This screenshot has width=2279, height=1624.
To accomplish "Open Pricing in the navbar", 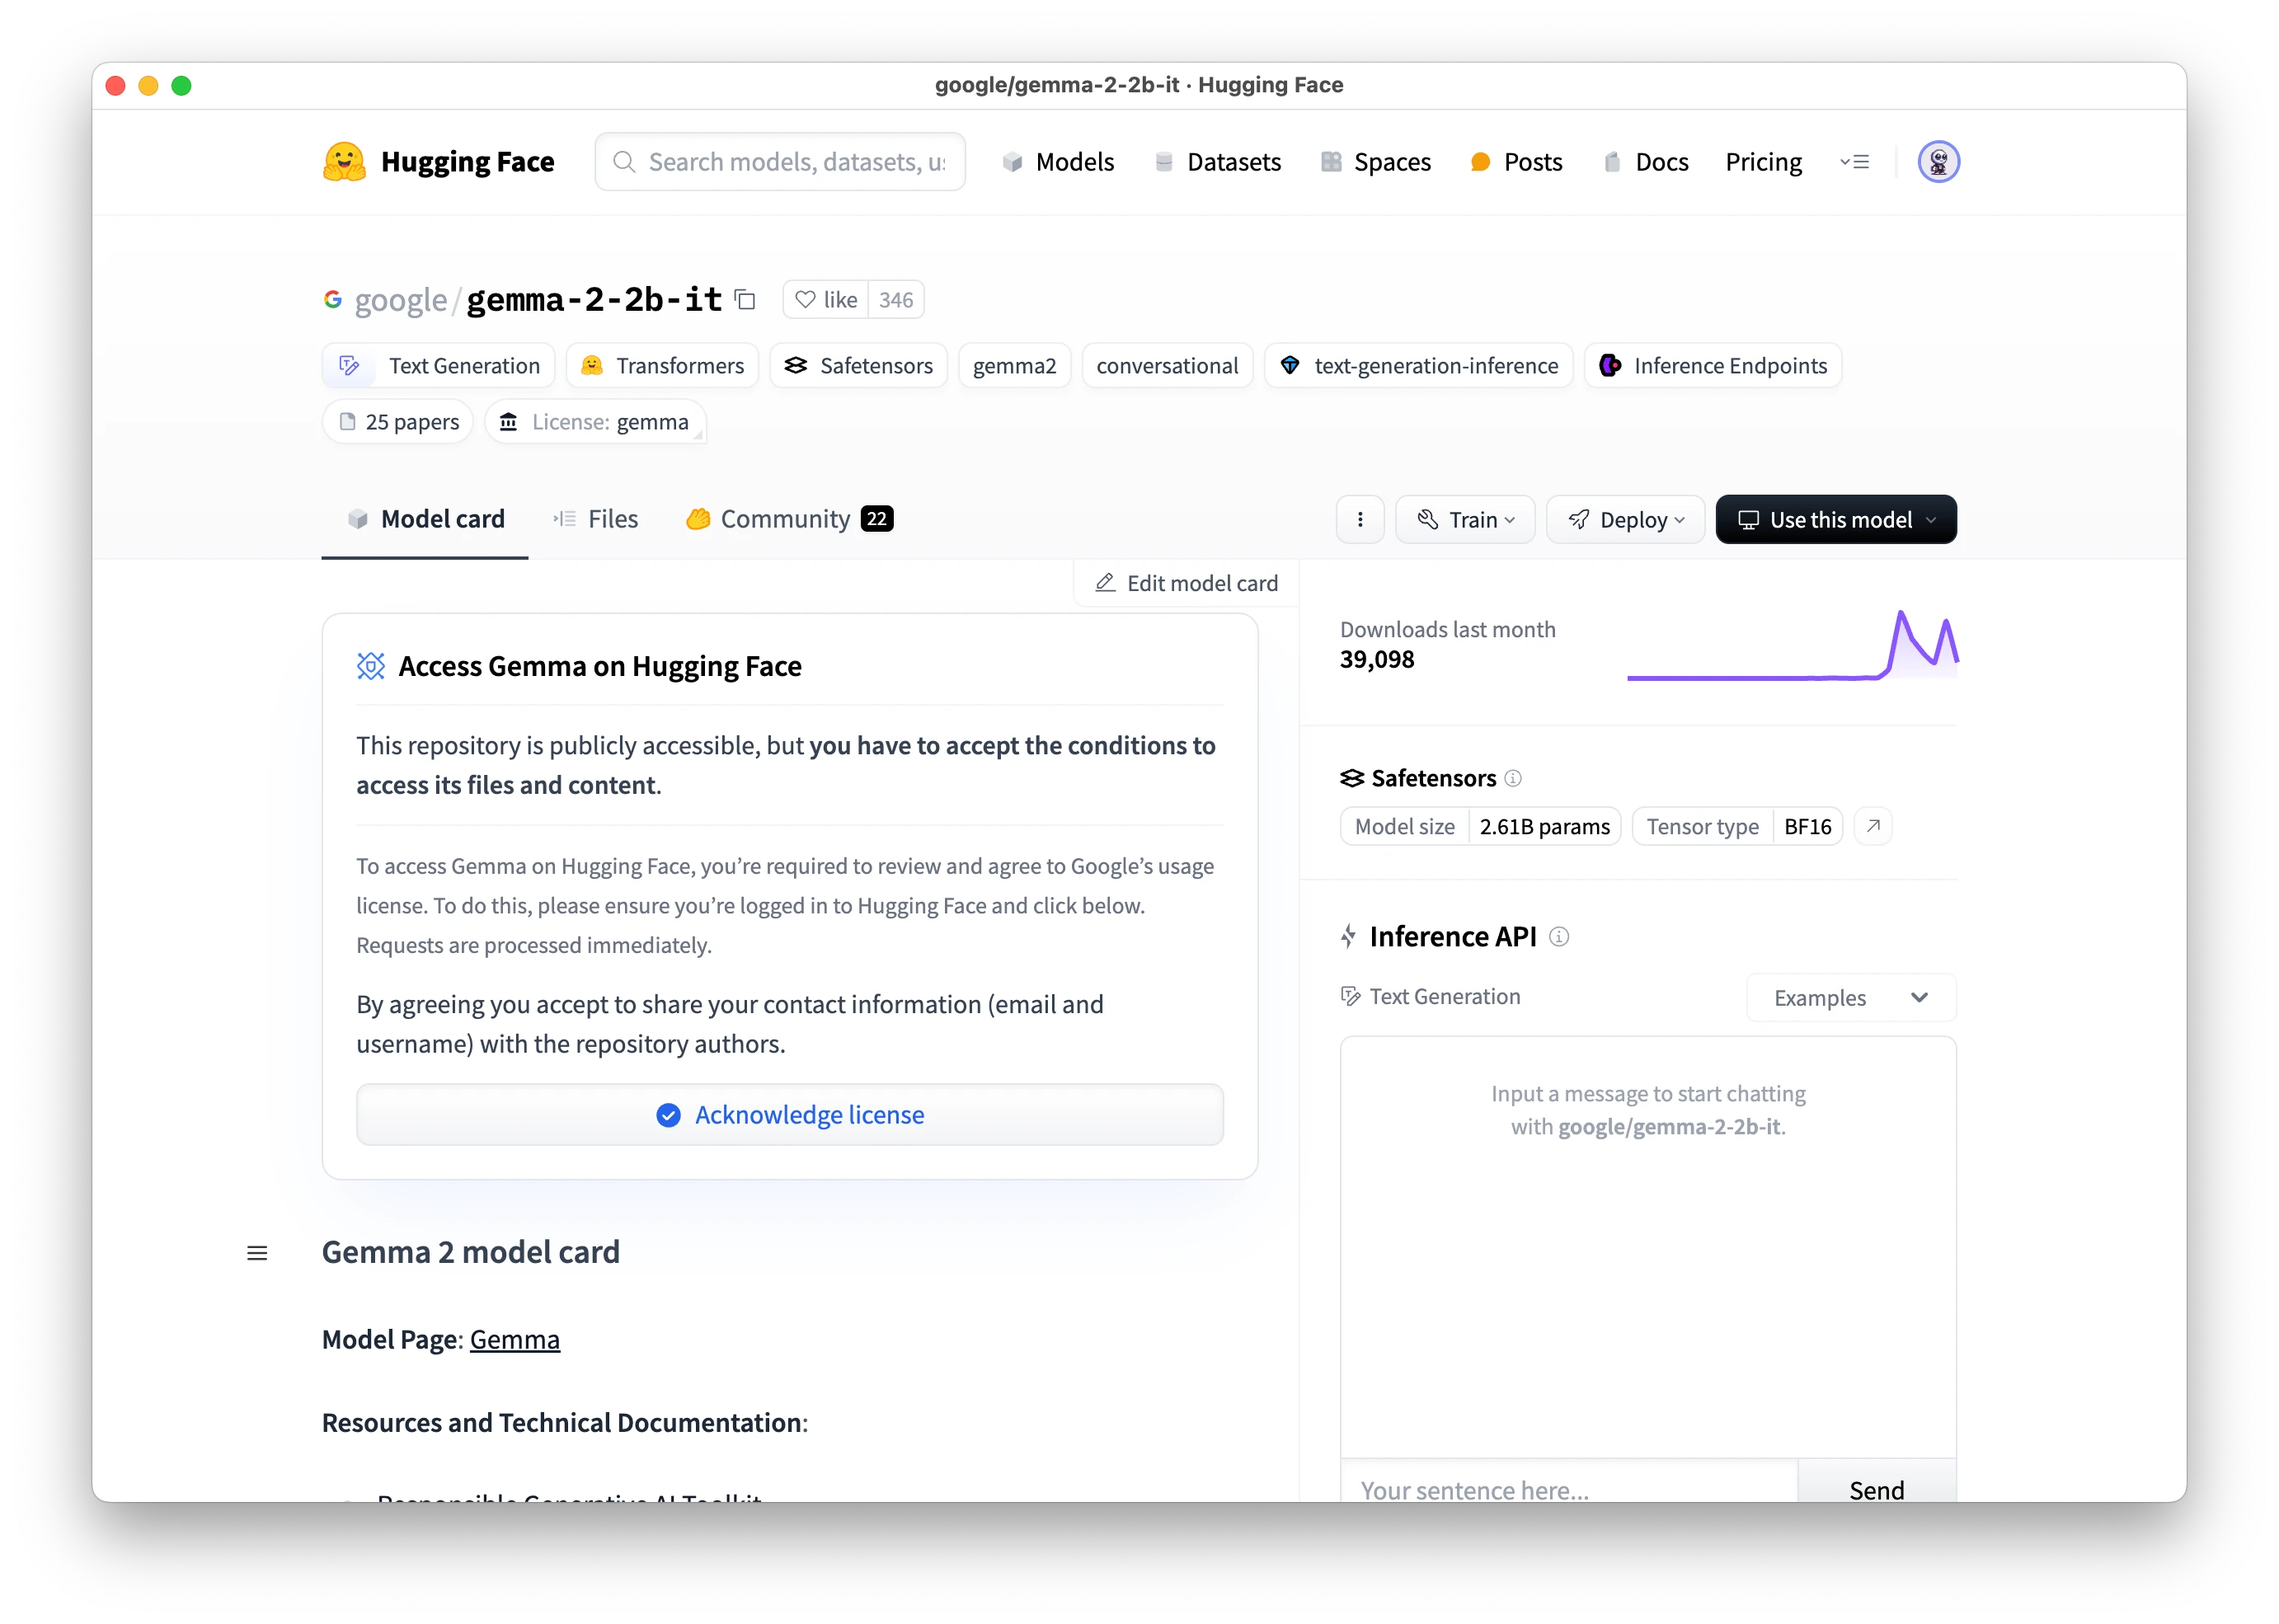I will [1763, 162].
